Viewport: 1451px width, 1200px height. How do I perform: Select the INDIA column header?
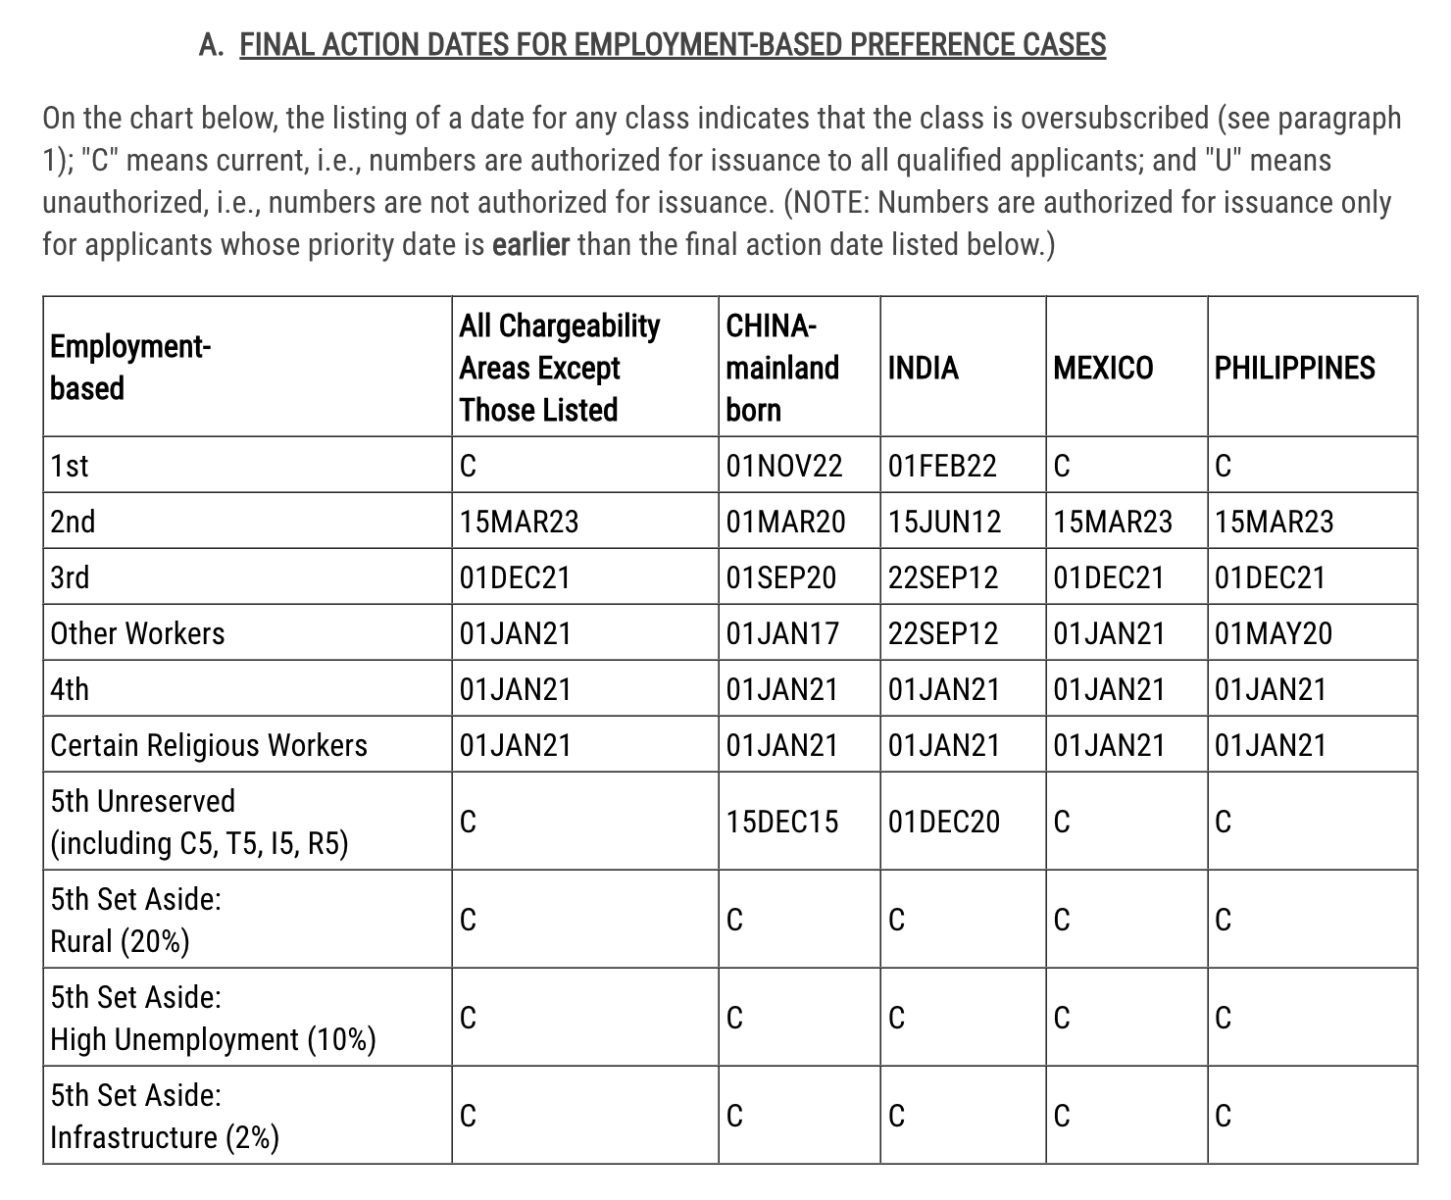[x=923, y=368]
